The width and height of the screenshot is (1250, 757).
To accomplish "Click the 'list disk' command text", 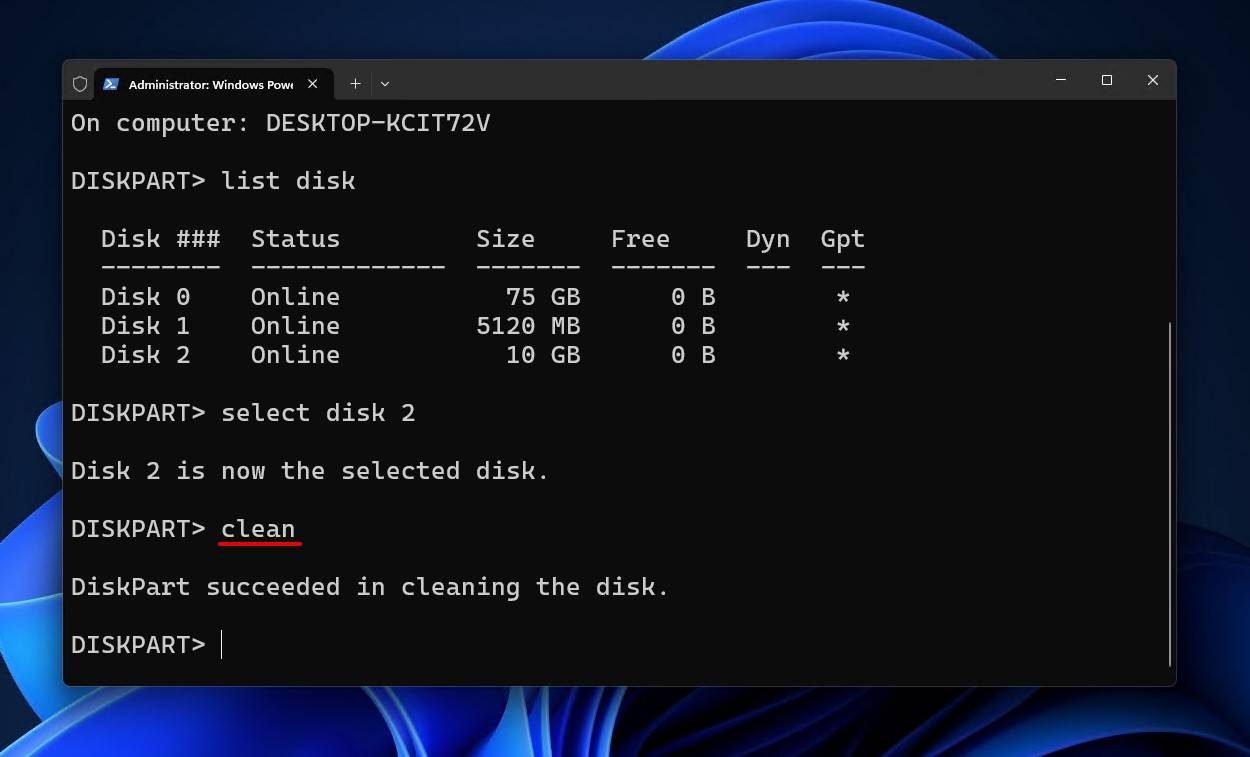I will tap(288, 181).
